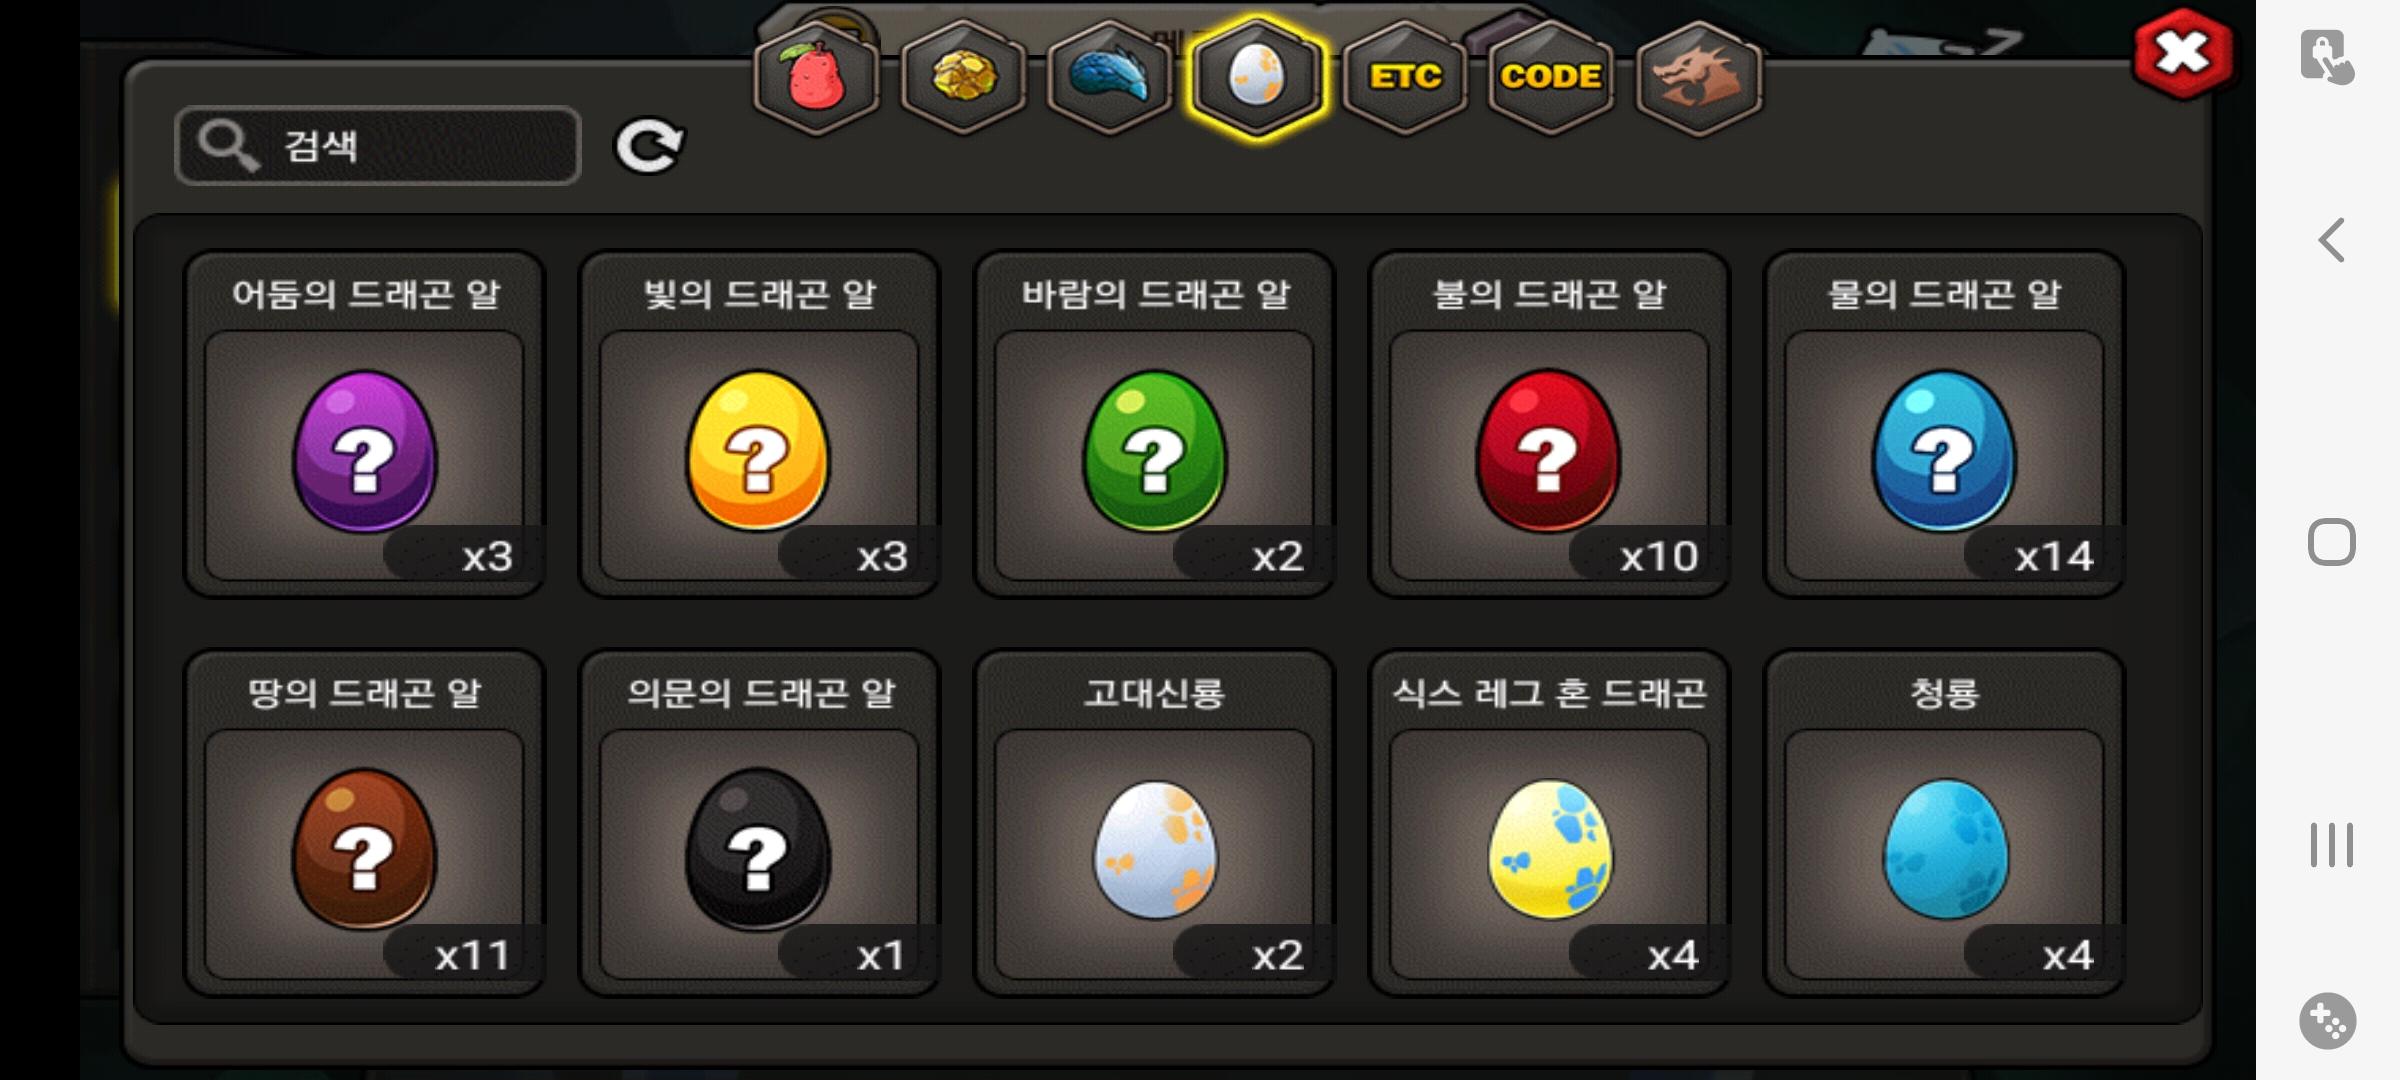The height and width of the screenshot is (1080, 2400).
Task: Choose the red 불의 드래곤 알 egg
Action: click(1549, 424)
